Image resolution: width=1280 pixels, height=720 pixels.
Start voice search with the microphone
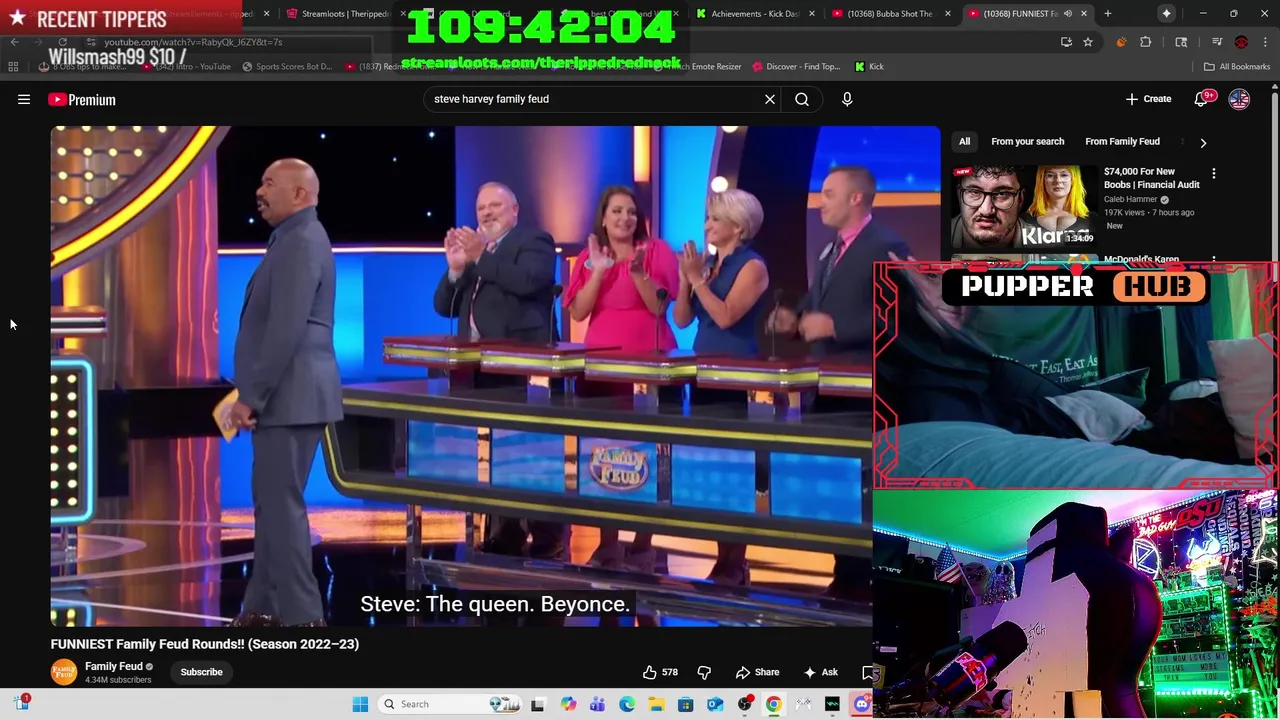tap(847, 99)
